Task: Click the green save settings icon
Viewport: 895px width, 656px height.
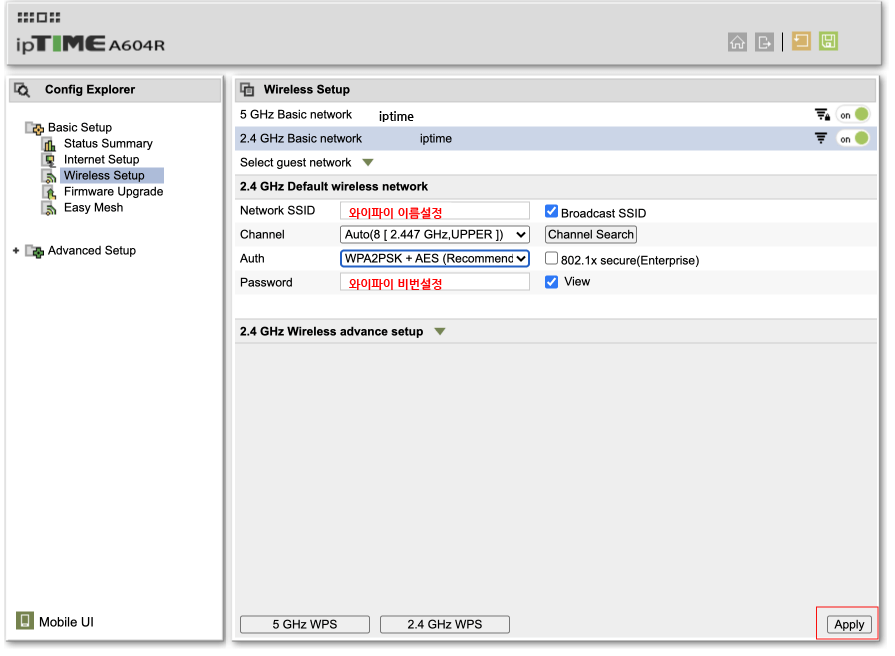Action: coord(828,41)
